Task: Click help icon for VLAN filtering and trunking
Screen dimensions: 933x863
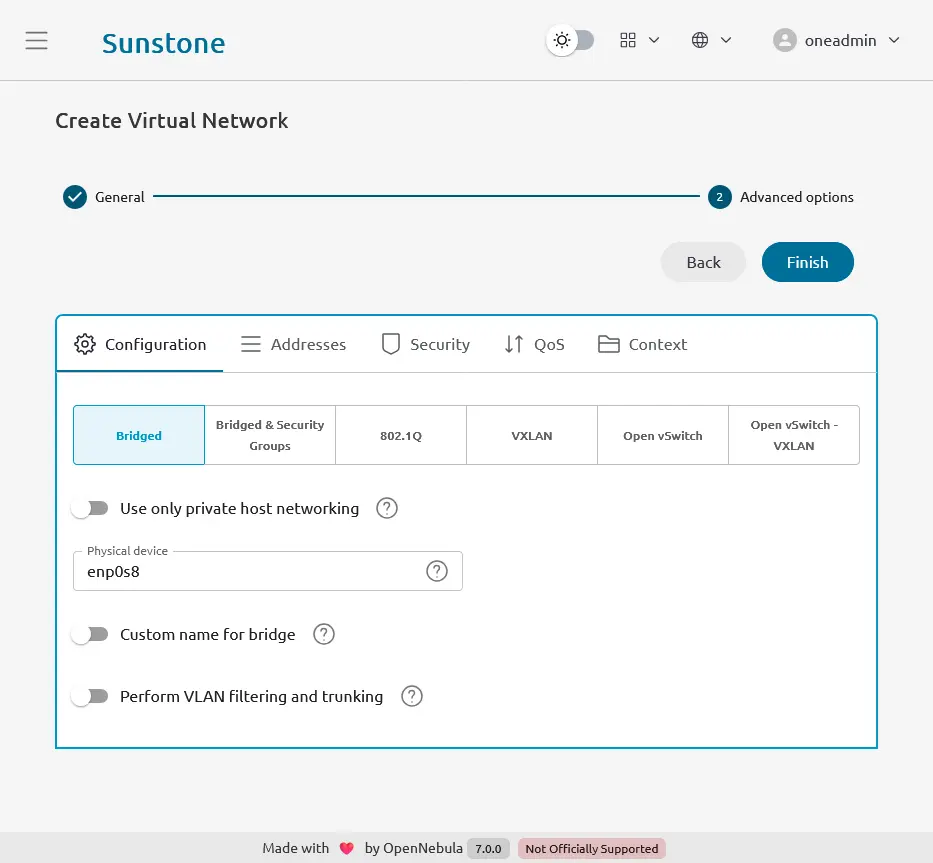Action: pyautogui.click(x=412, y=696)
